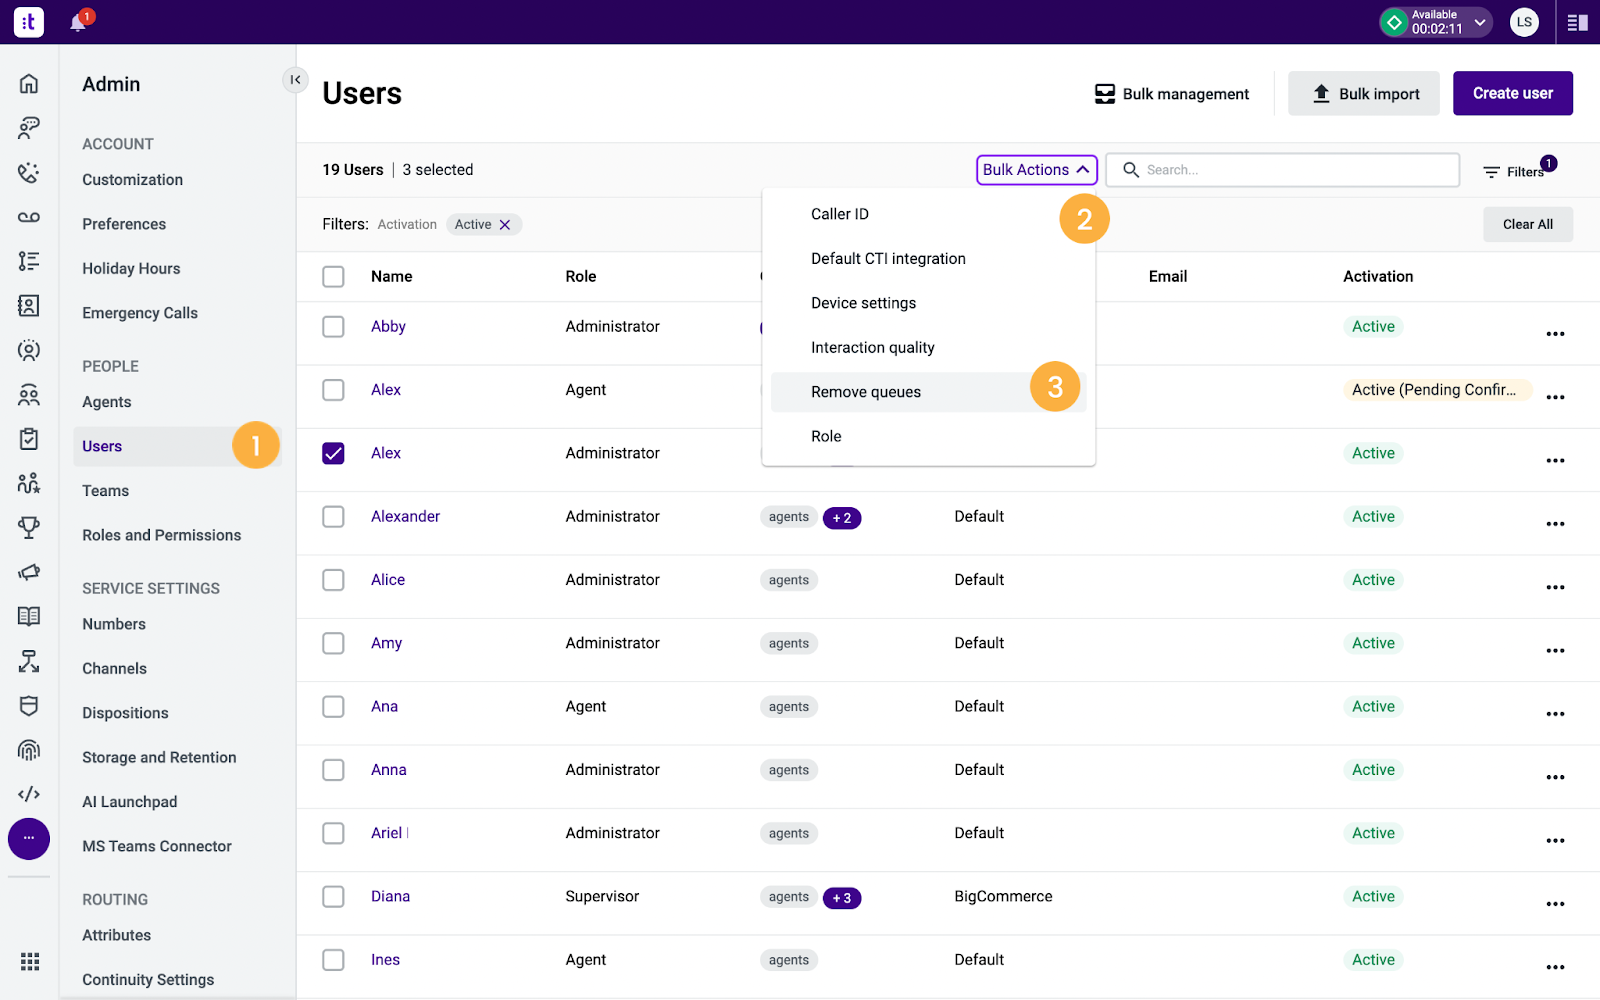Choose Remove queues from Bulk Actions menu

[866, 391]
